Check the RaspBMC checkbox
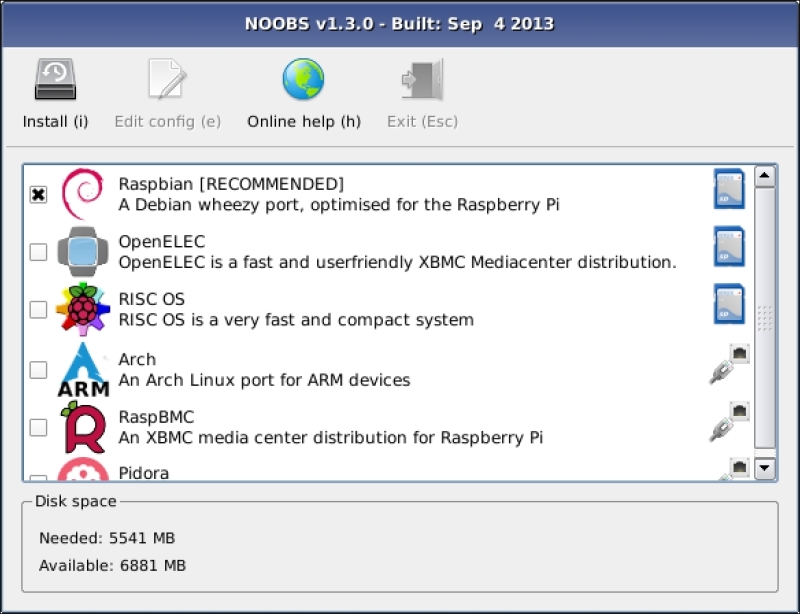 [x=38, y=427]
